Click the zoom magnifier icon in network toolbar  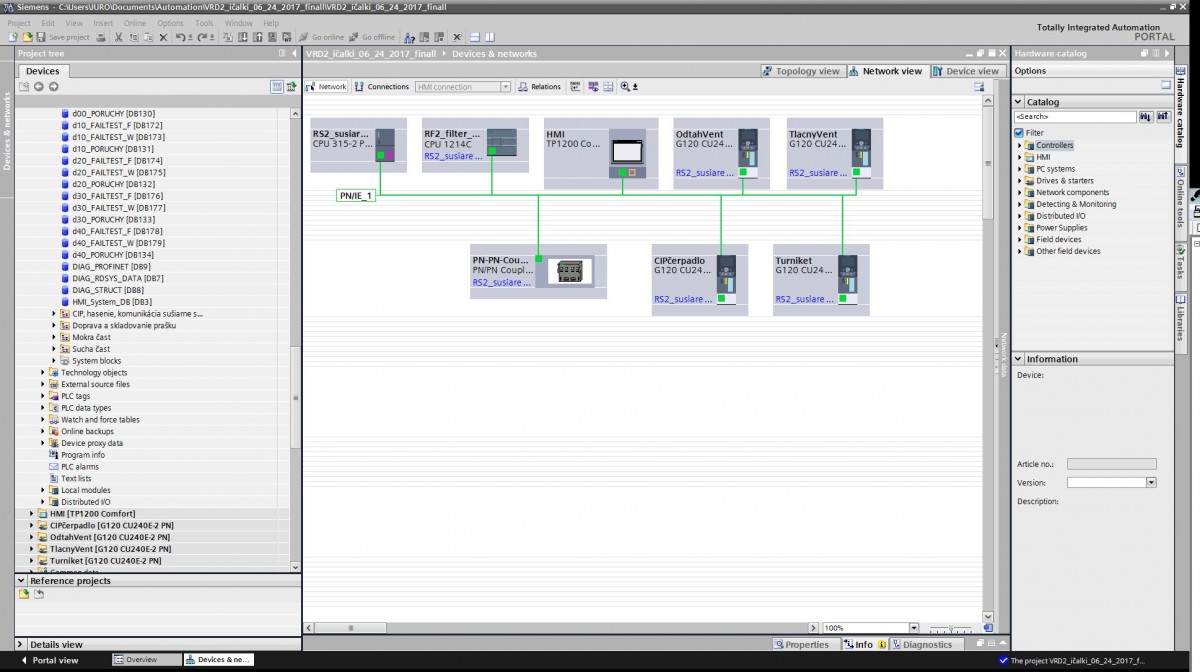click(x=625, y=87)
